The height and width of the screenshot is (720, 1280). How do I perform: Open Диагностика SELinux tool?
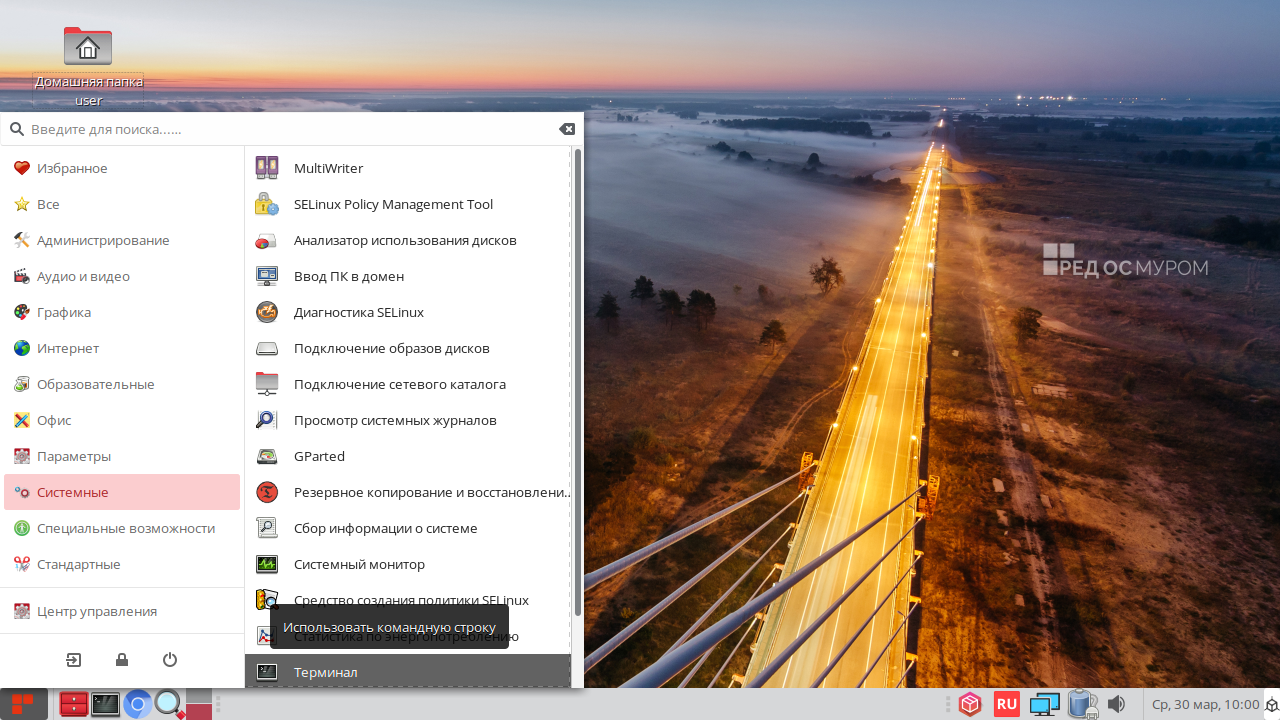pyautogui.click(x=358, y=312)
